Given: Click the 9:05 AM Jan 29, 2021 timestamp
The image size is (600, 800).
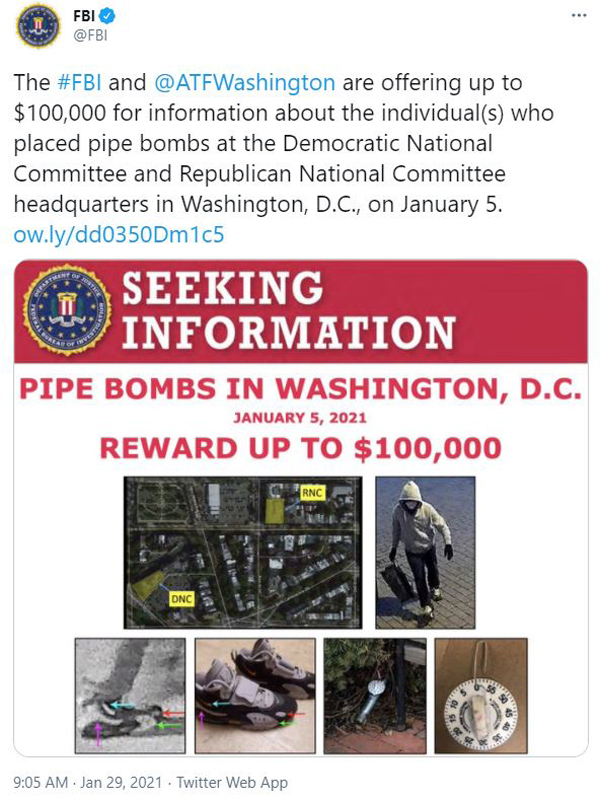Looking at the screenshot, I should (88, 782).
